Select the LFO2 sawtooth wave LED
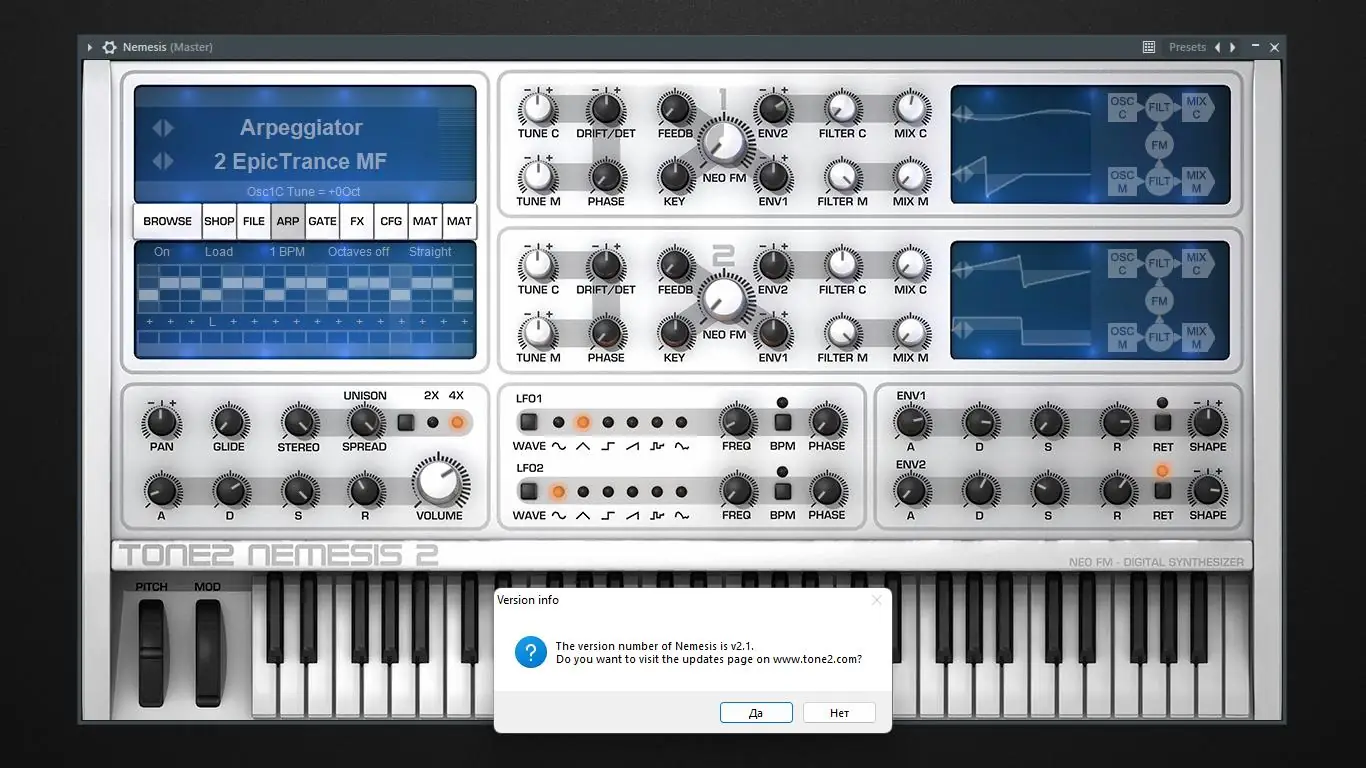Viewport: 1366px width, 768px height. coord(632,491)
